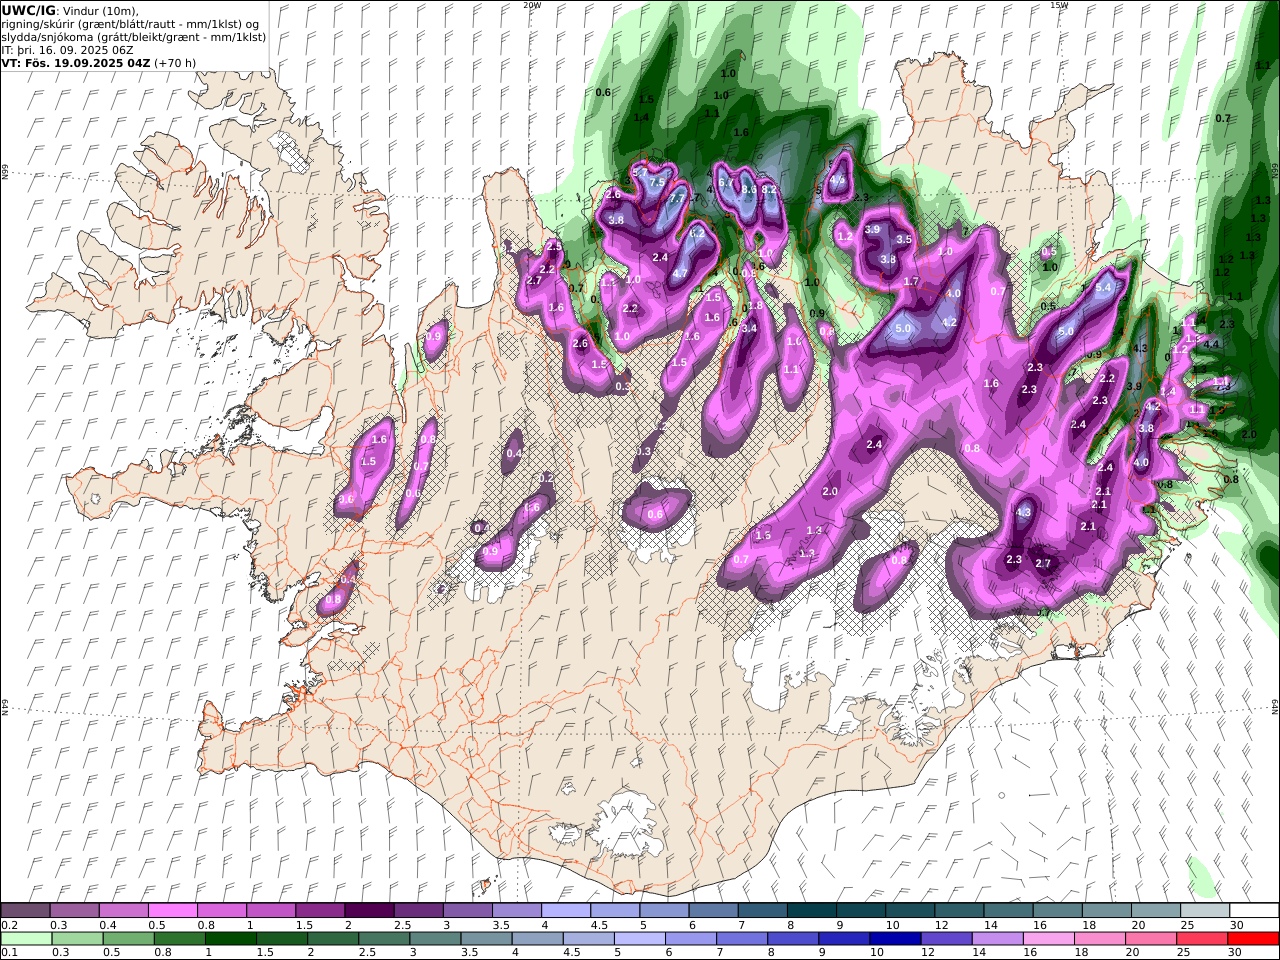Screen dimensions: 1280x960
Task: Click the 'rigning/skúrir' legend description line
Action: (x=131, y=24)
